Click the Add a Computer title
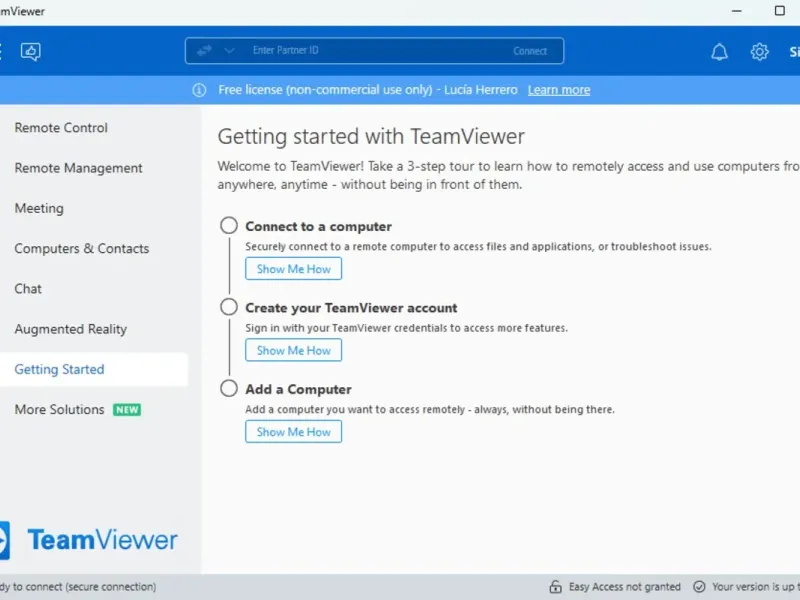 [298, 389]
